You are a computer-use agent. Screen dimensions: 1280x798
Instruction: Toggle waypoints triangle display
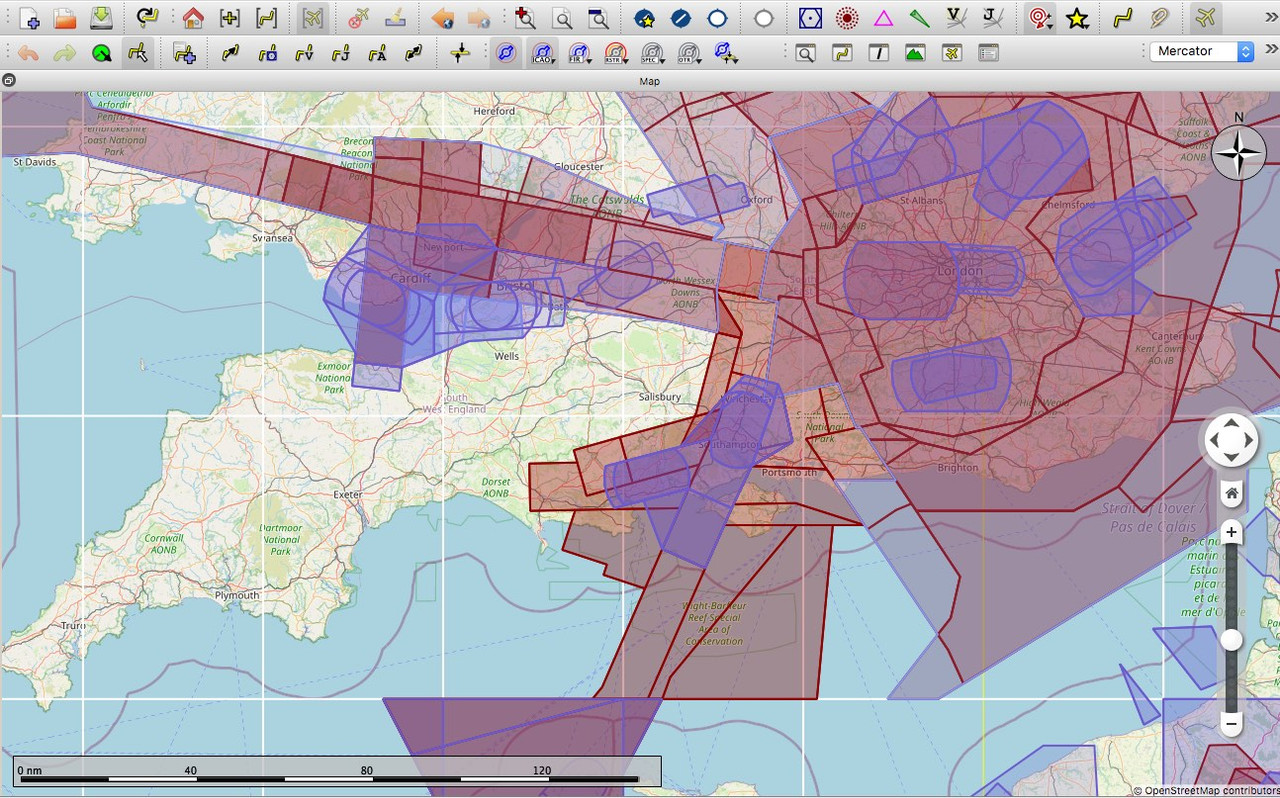(x=883, y=18)
